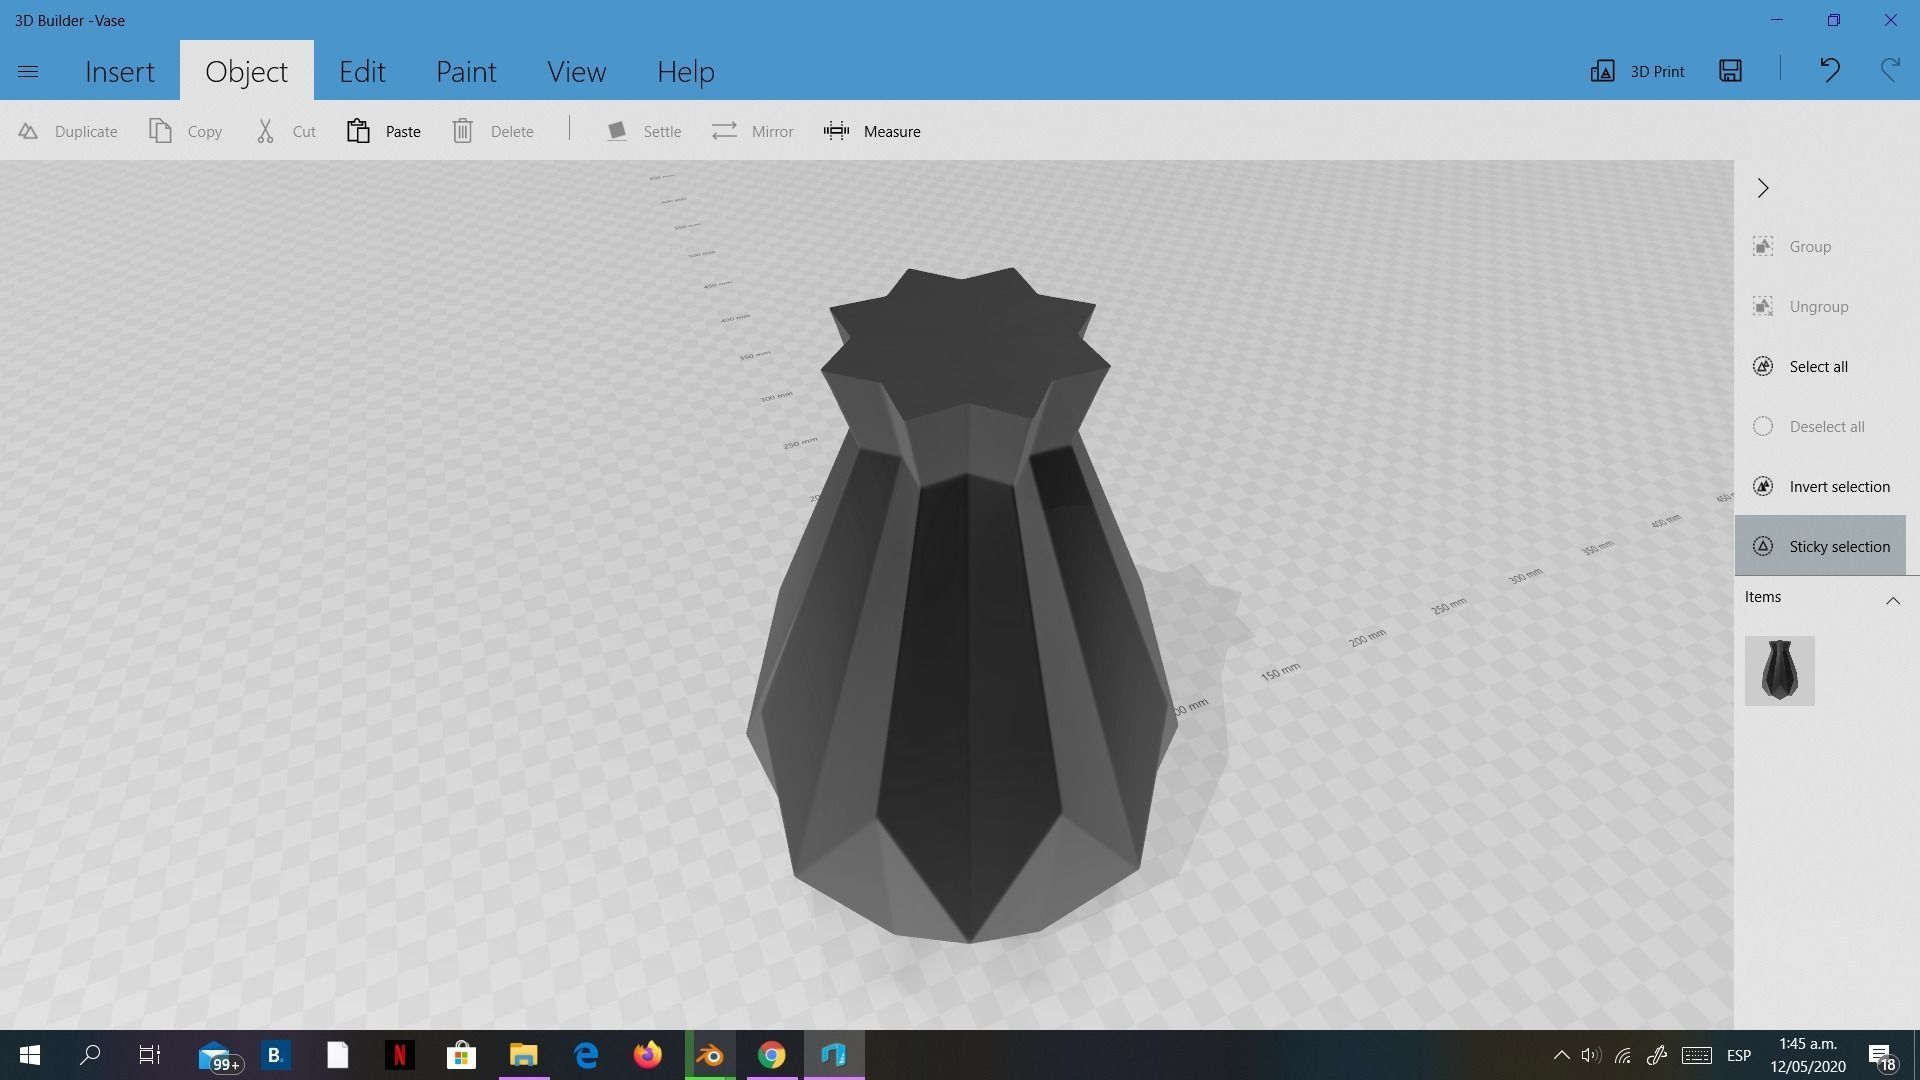
Task: Switch to the Insert tab
Action: [x=119, y=71]
